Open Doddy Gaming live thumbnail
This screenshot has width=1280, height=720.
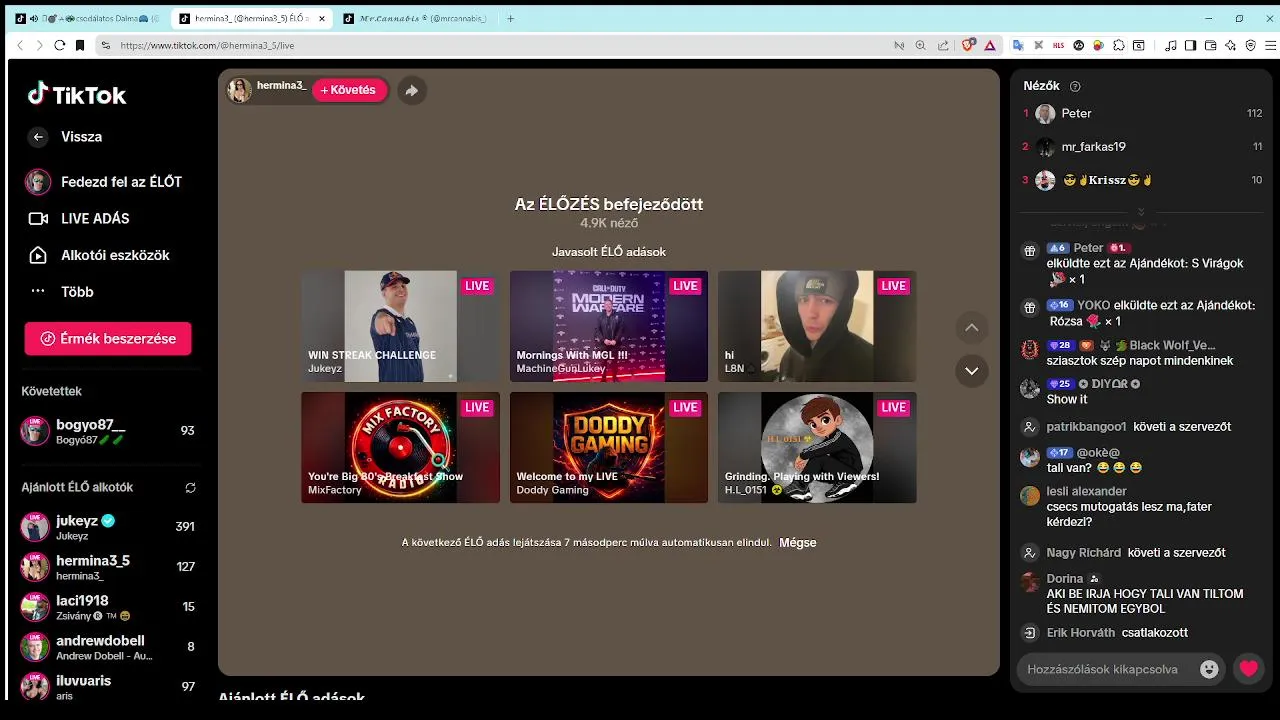pyautogui.click(x=609, y=447)
